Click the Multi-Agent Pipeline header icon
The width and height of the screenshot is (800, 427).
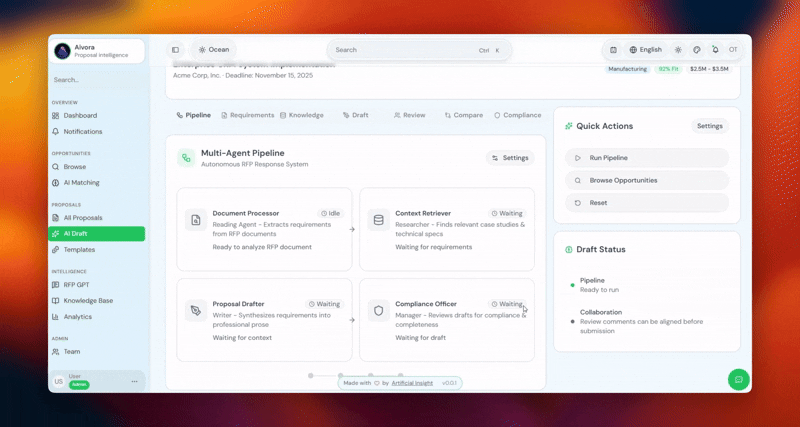point(186,158)
